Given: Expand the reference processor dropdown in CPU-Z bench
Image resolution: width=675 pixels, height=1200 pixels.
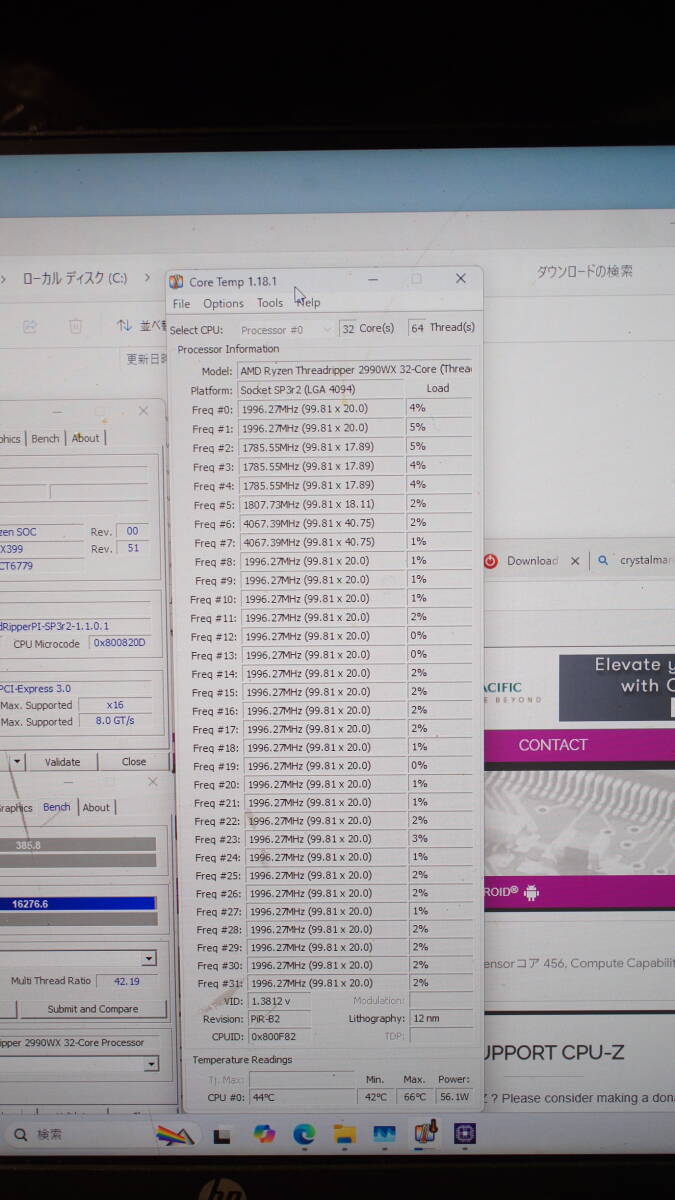Looking at the screenshot, I should 151,1064.
